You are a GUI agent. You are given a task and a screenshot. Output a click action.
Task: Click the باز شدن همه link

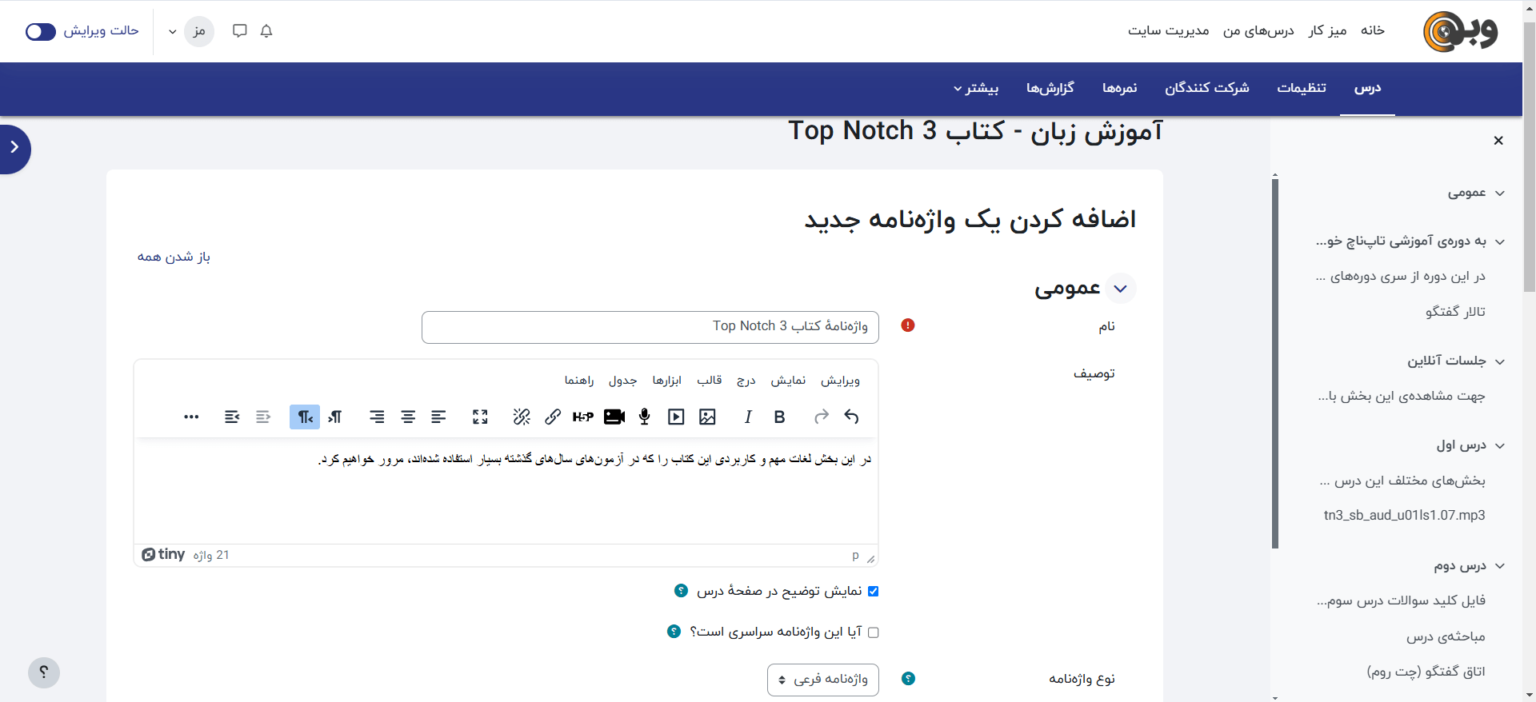pyautogui.click(x=174, y=257)
